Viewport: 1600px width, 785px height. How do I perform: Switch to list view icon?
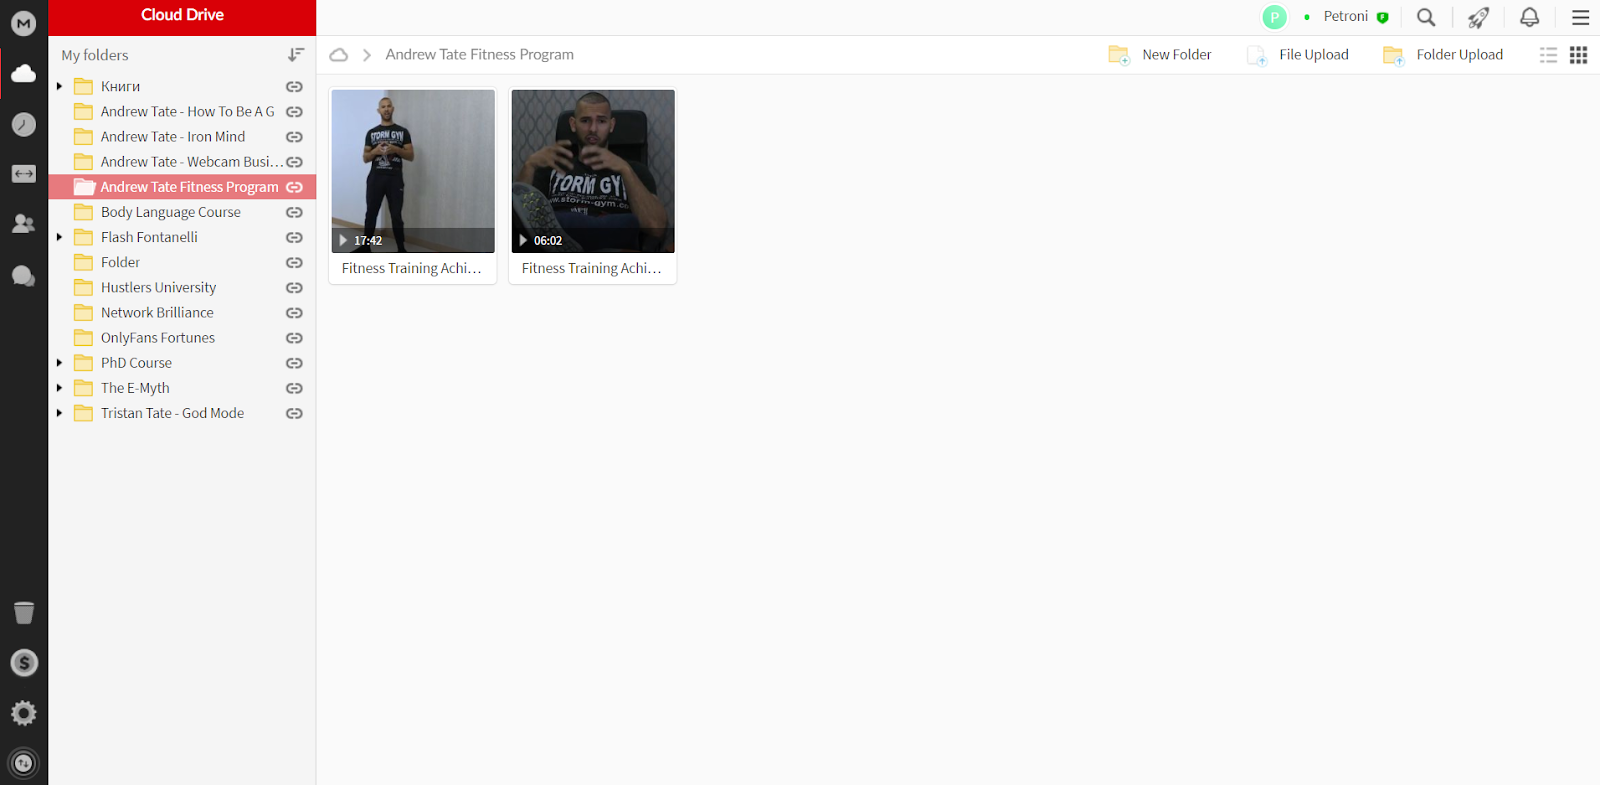(x=1548, y=55)
